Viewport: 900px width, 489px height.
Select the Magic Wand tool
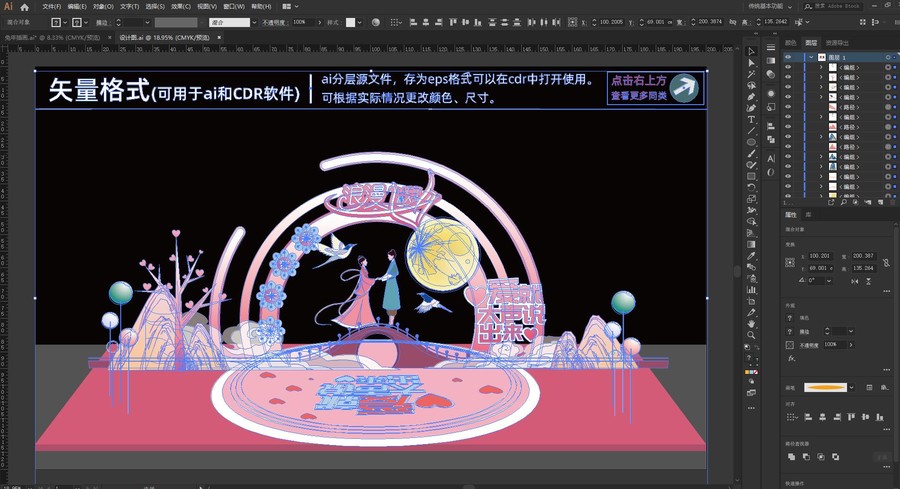(x=751, y=74)
